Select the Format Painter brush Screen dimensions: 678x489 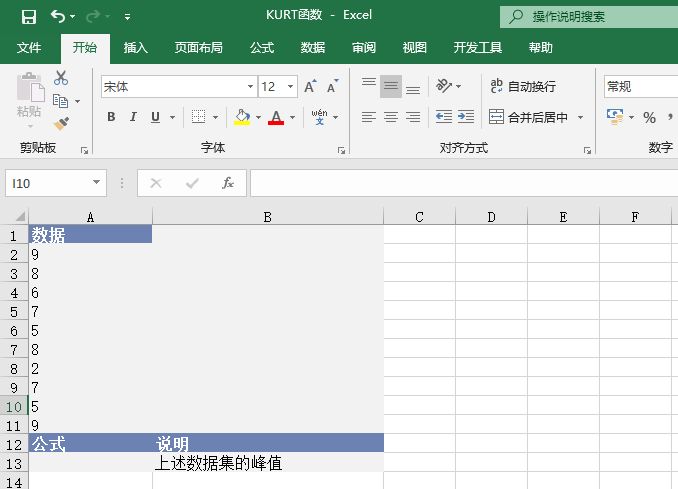coord(61,124)
